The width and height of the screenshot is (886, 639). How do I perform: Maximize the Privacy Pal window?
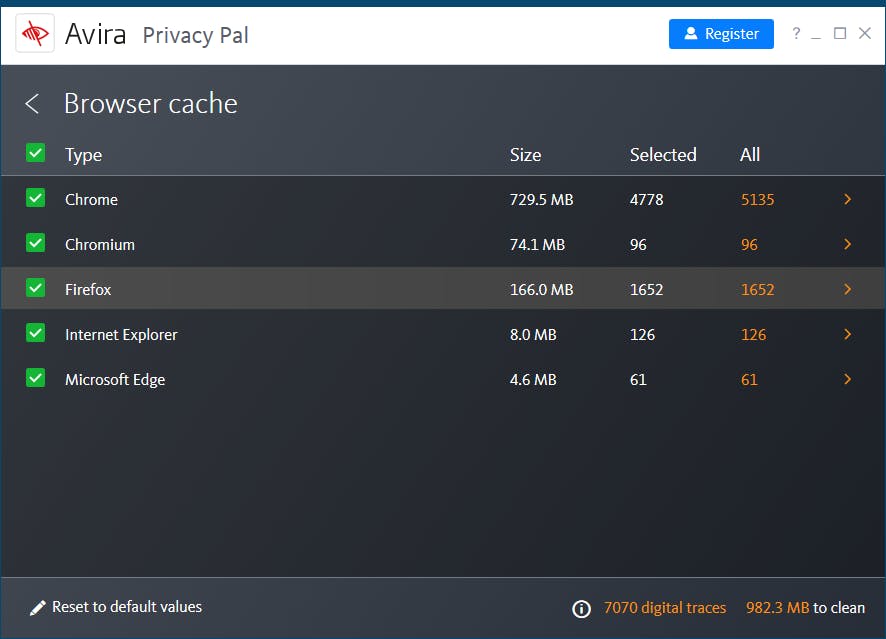tap(840, 33)
